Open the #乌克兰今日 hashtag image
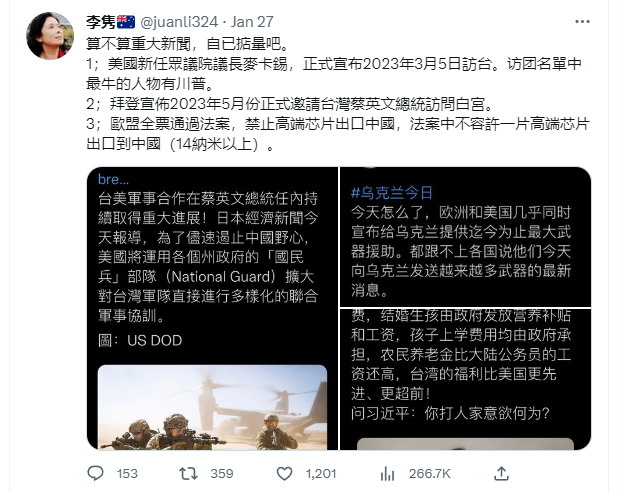 (465, 237)
